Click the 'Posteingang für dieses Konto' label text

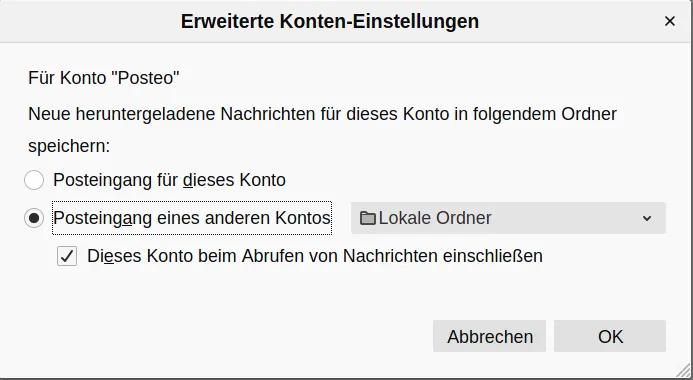(x=169, y=180)
